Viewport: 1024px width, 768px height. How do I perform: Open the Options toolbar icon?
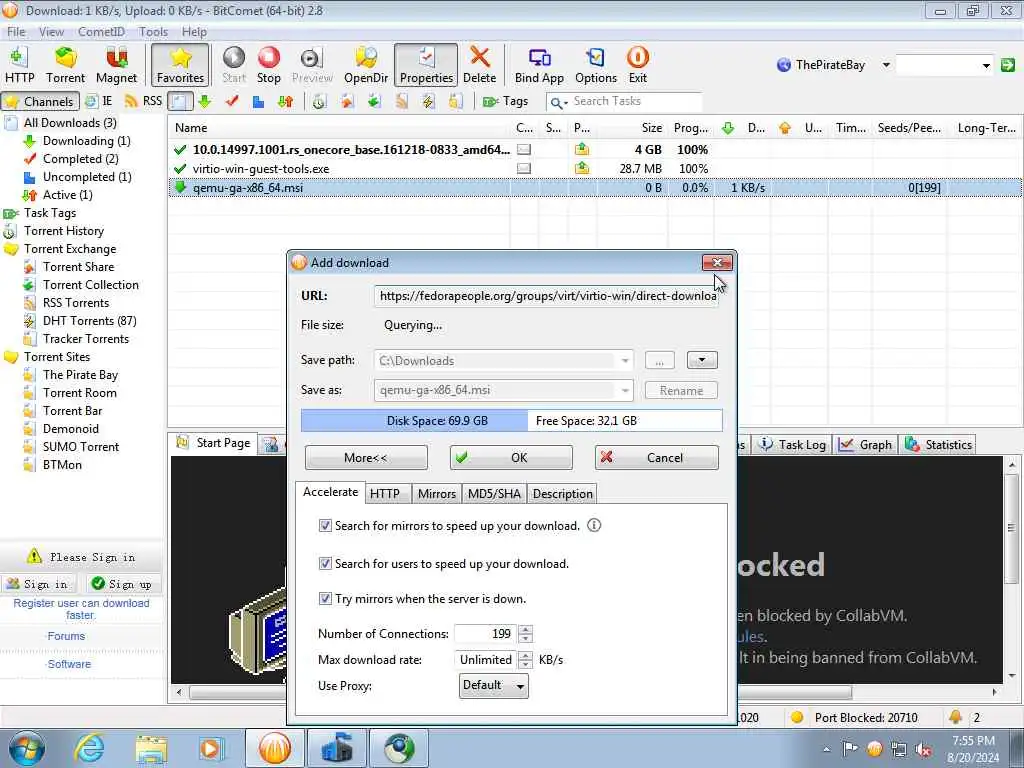tap(596, 65)
